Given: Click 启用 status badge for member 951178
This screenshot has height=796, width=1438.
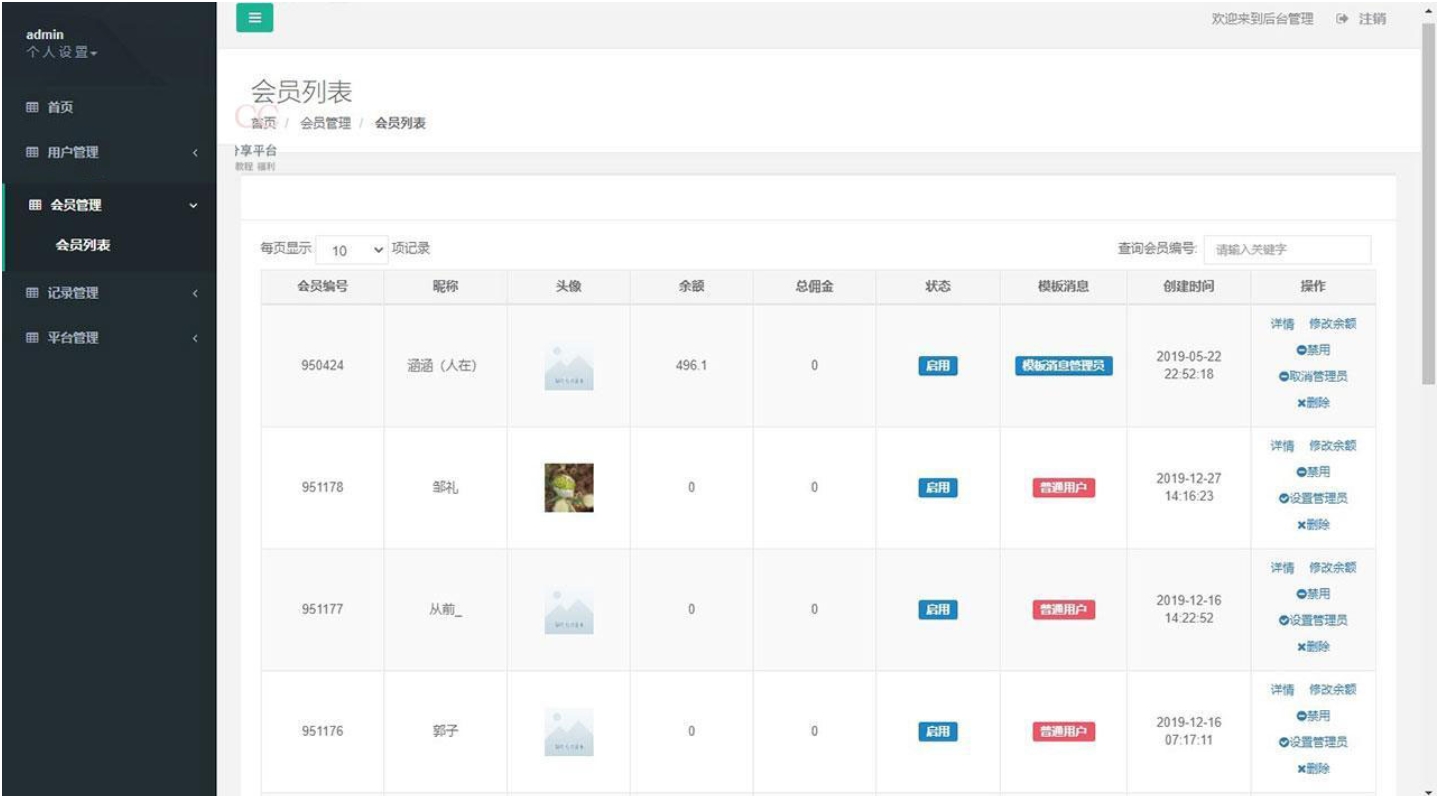Looking at the screenshot, I should tap(938, 488).
